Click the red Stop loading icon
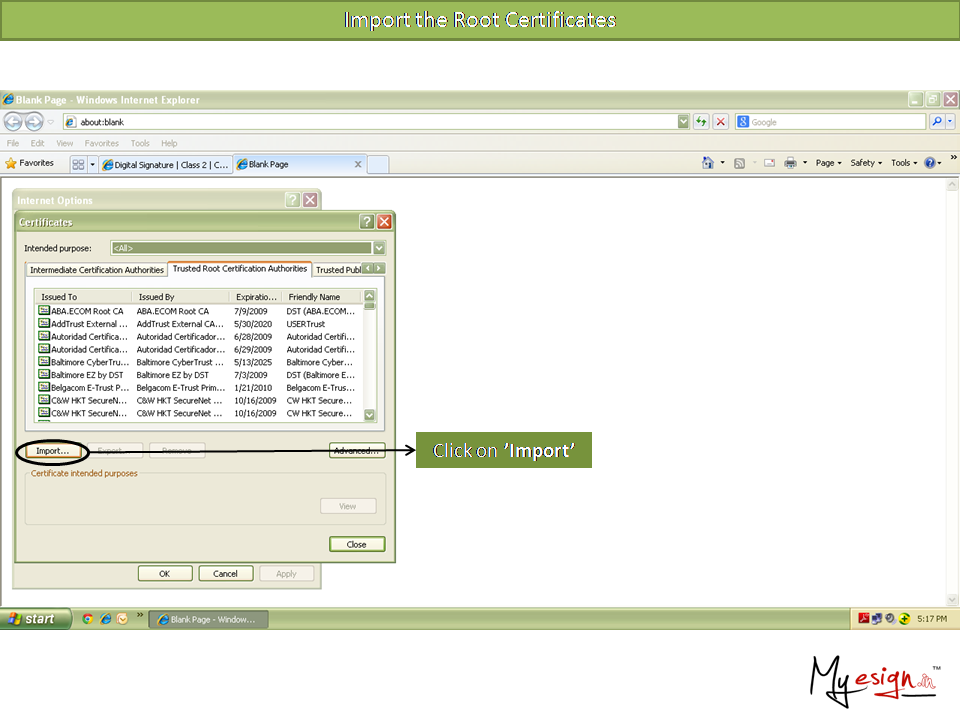Image resolution: width=960 pixels, height=720 pixels. (720, 122)
